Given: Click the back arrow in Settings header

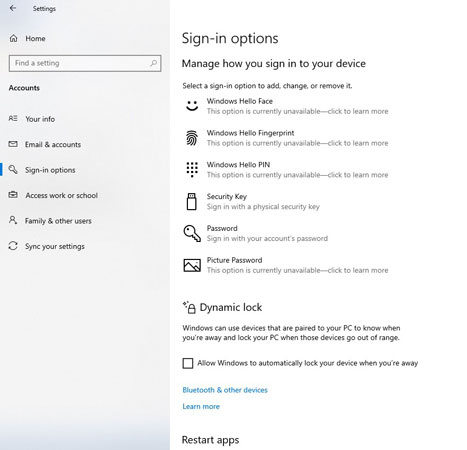Looking at the screenshot, I should (x=13, y=8).
